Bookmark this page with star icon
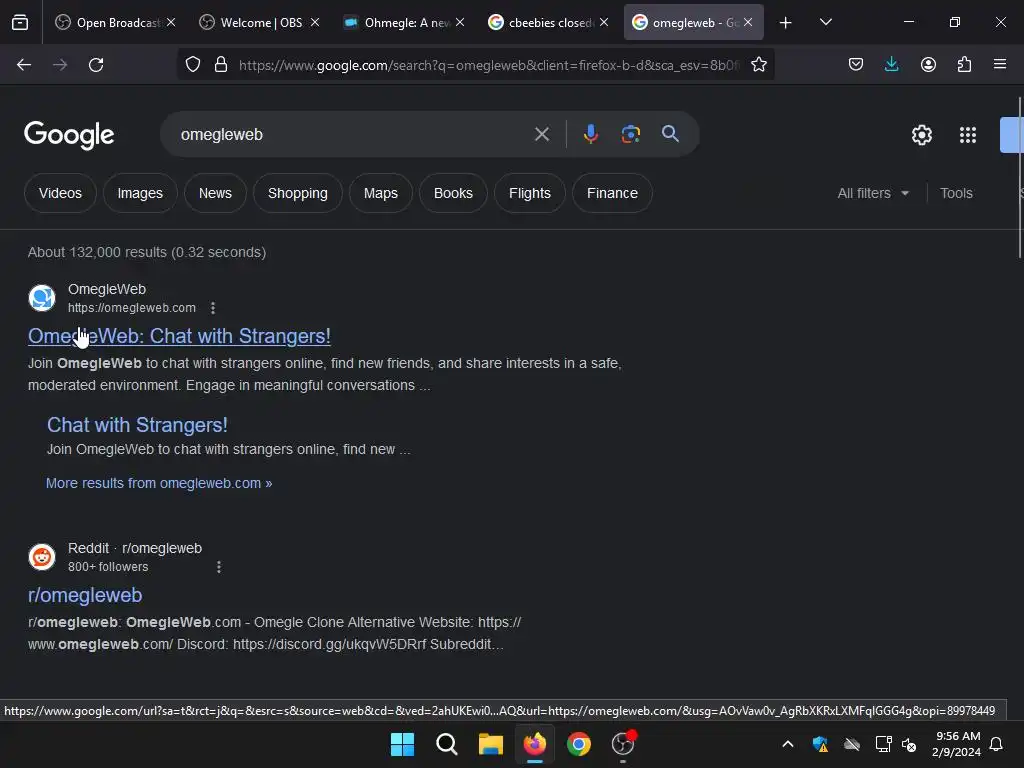This screenshot has height=768, width=1024. point(758,65)
